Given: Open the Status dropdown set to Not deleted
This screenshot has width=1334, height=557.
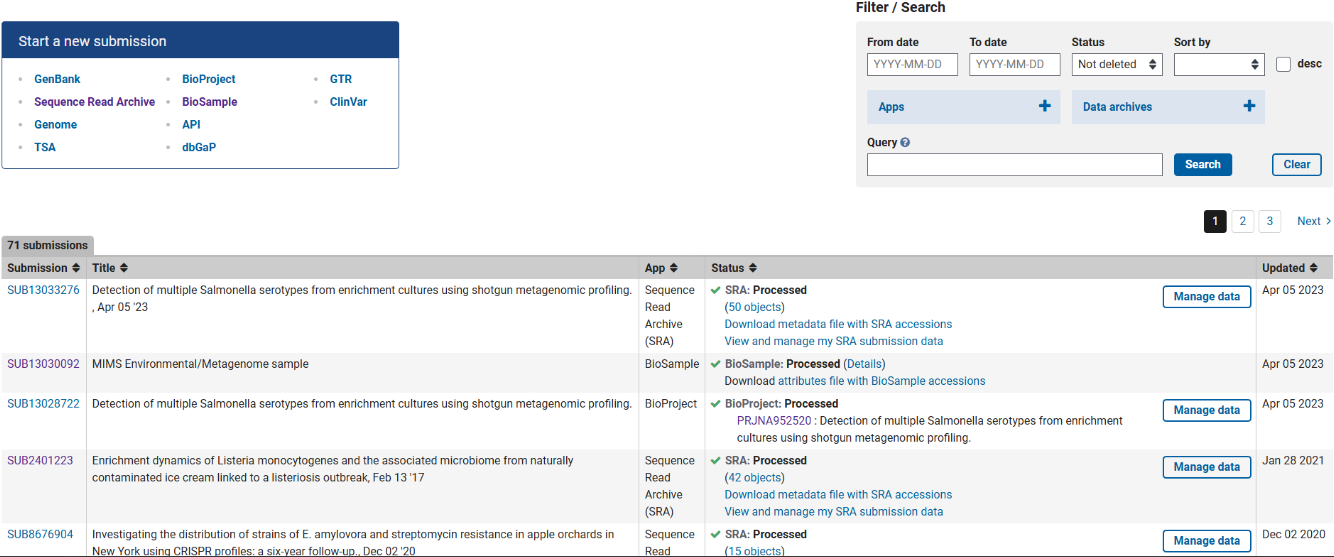Looking at the screenshot, I should click(1117, 64).
